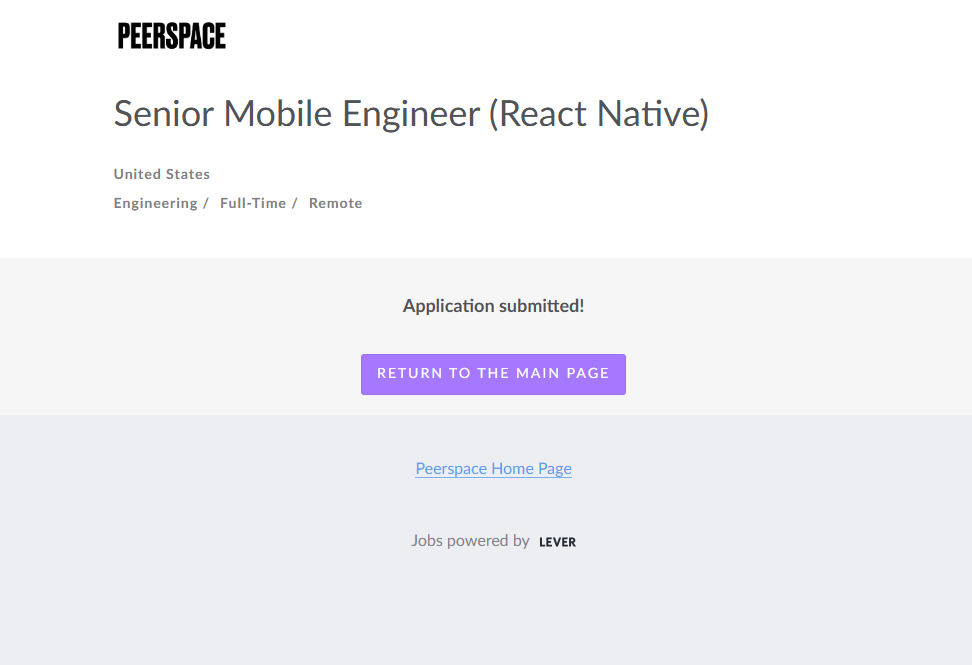The width and height of the screenshot is (972, 665).
Task: Select the Full-Time commitment label
Action: (253, 203)
